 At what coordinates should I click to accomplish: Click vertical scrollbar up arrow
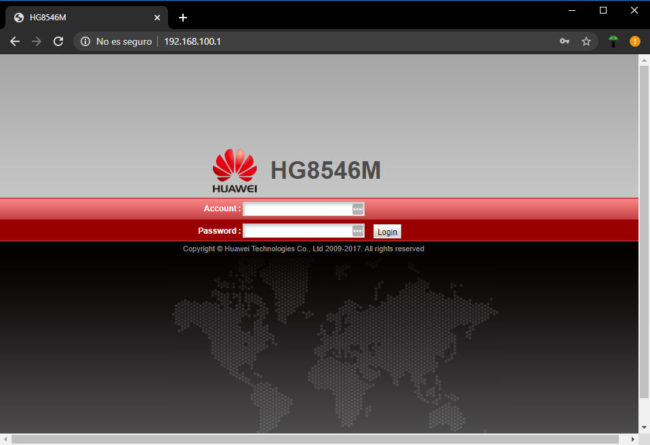tap(644, 61)
